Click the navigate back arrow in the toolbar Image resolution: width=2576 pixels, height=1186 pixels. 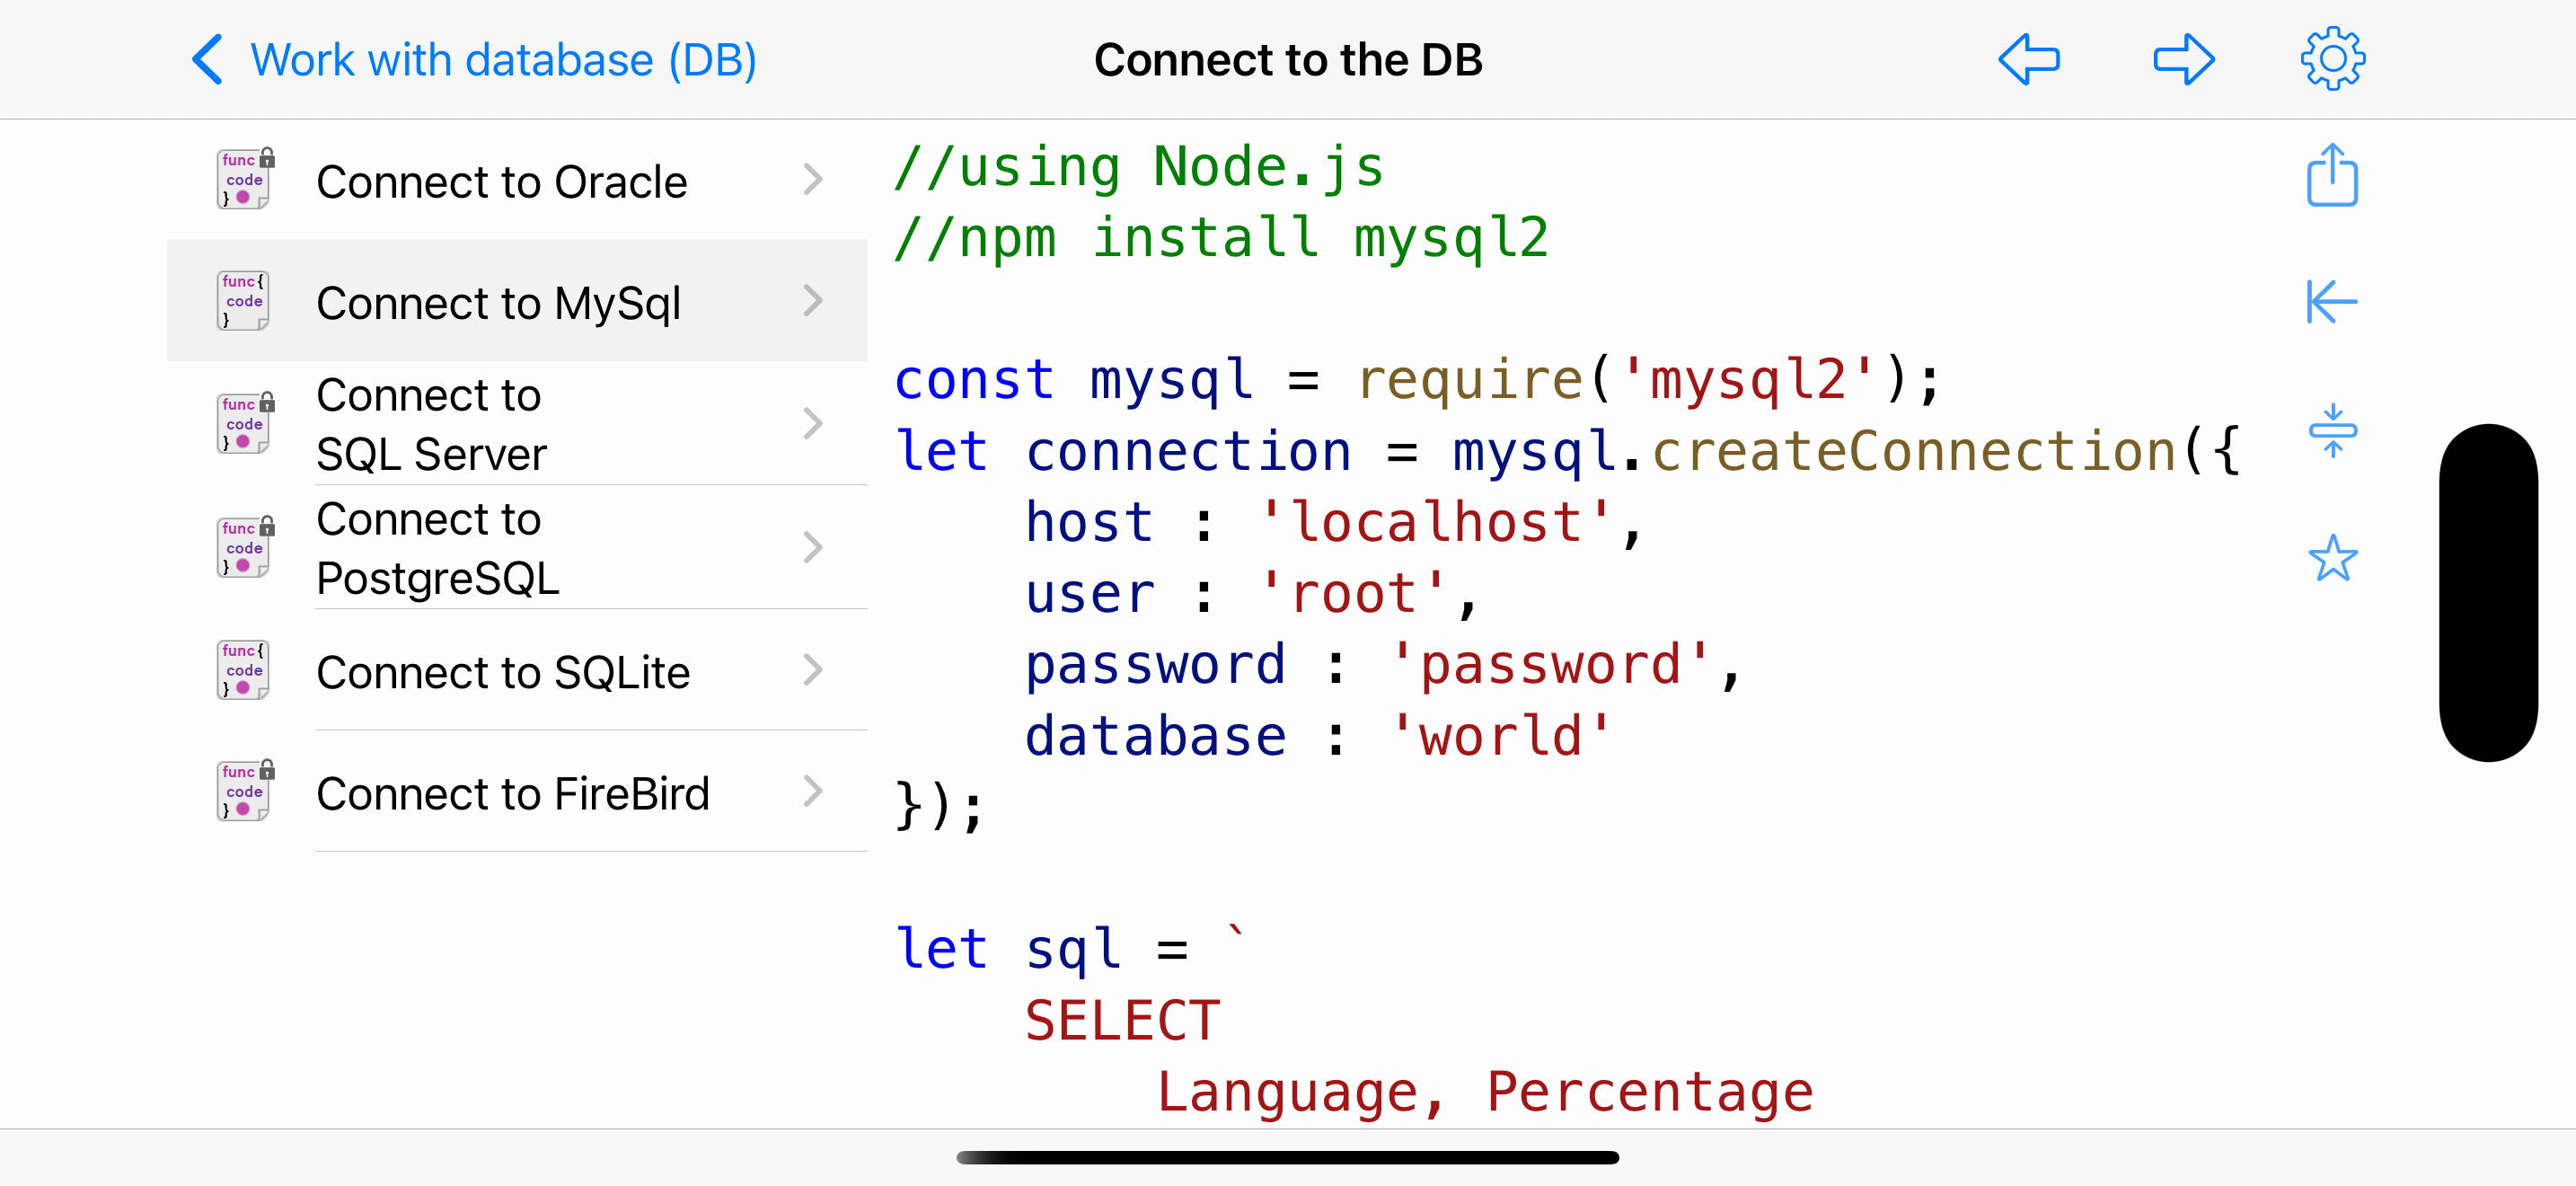coord(2029,59)
